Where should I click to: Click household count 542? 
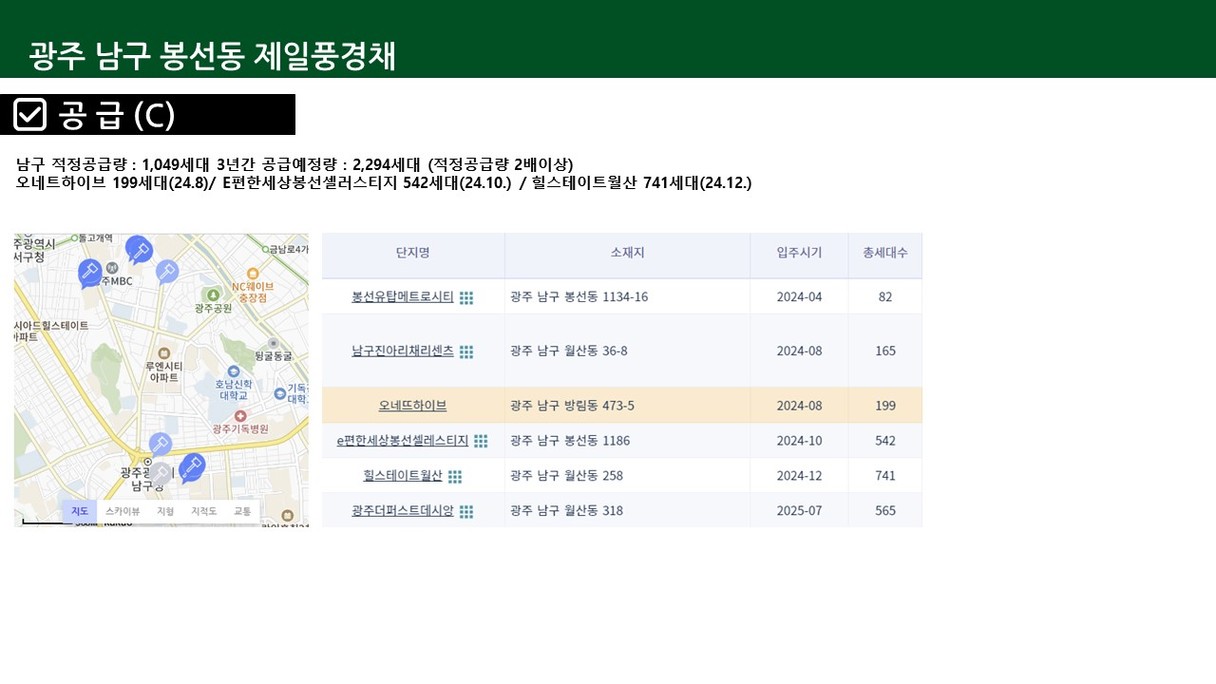click(x=885, y=441)
